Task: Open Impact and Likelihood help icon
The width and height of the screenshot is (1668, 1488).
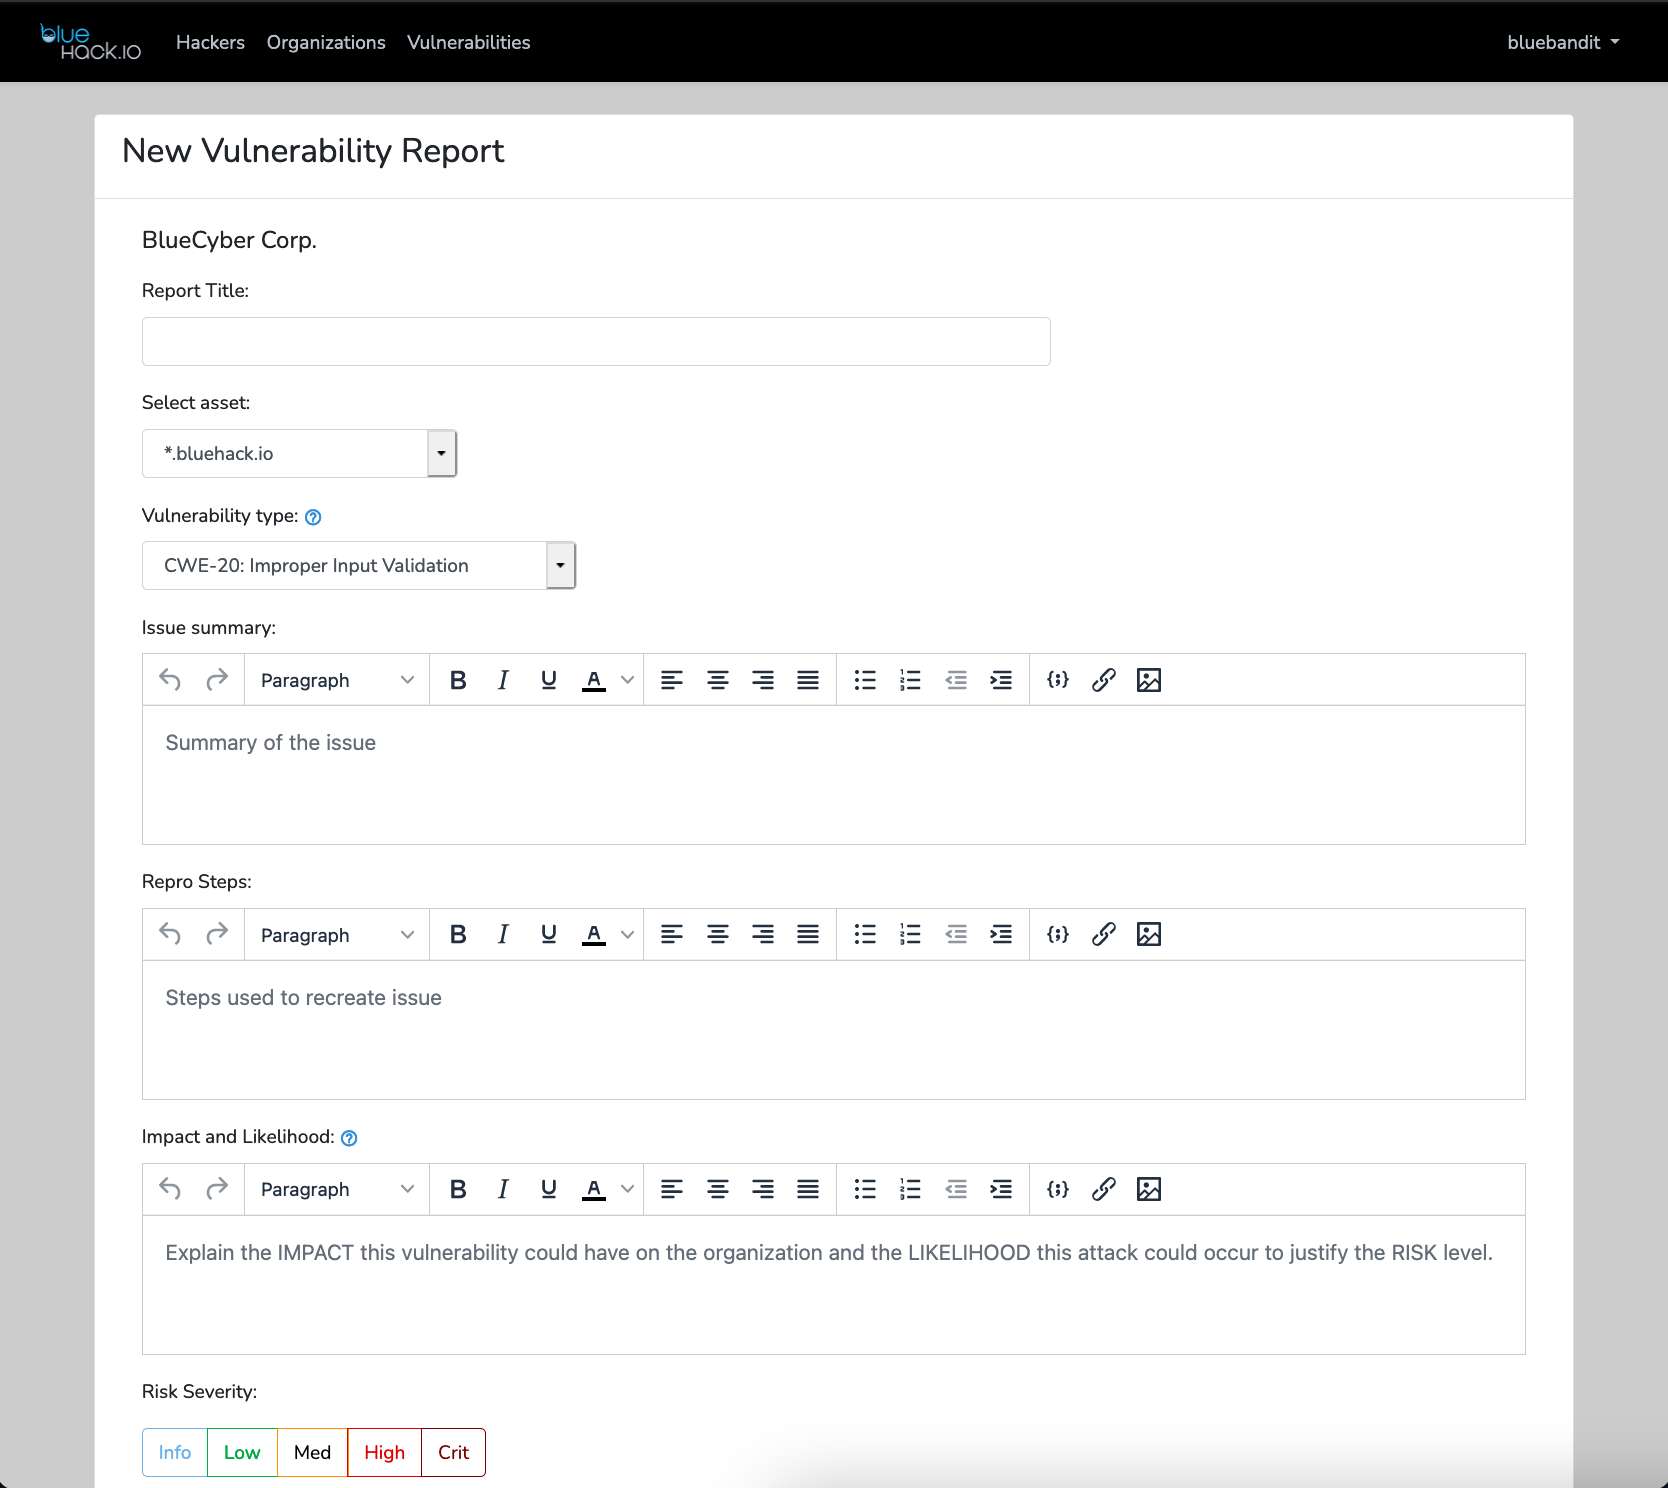Action: 349,1138
